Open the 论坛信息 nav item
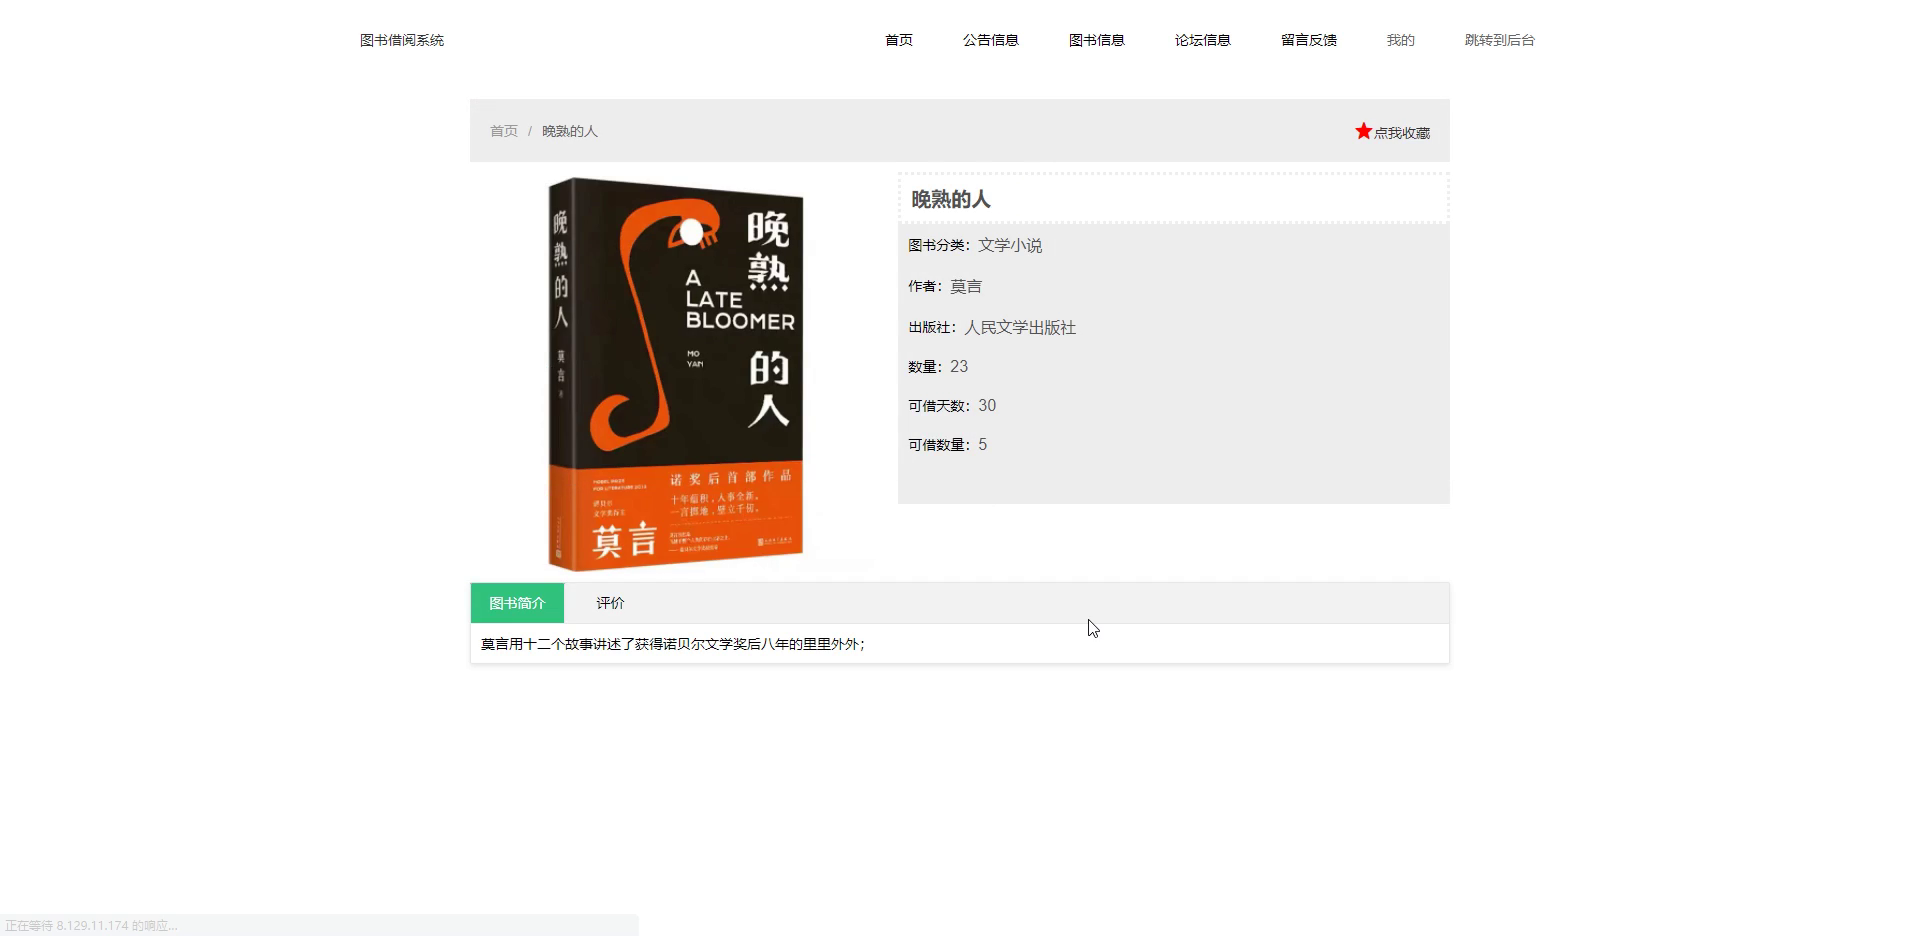The height and width of the screenshot is (936, 1918). (x=1202, y=40)
